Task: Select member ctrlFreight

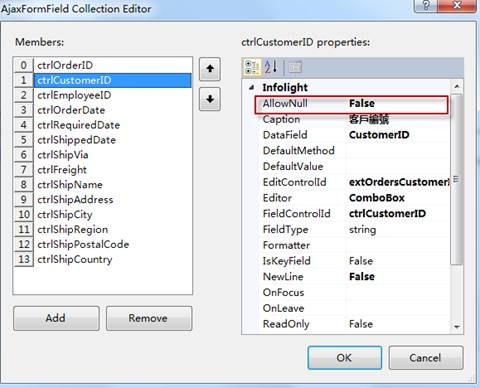Action: coord(103,170)
